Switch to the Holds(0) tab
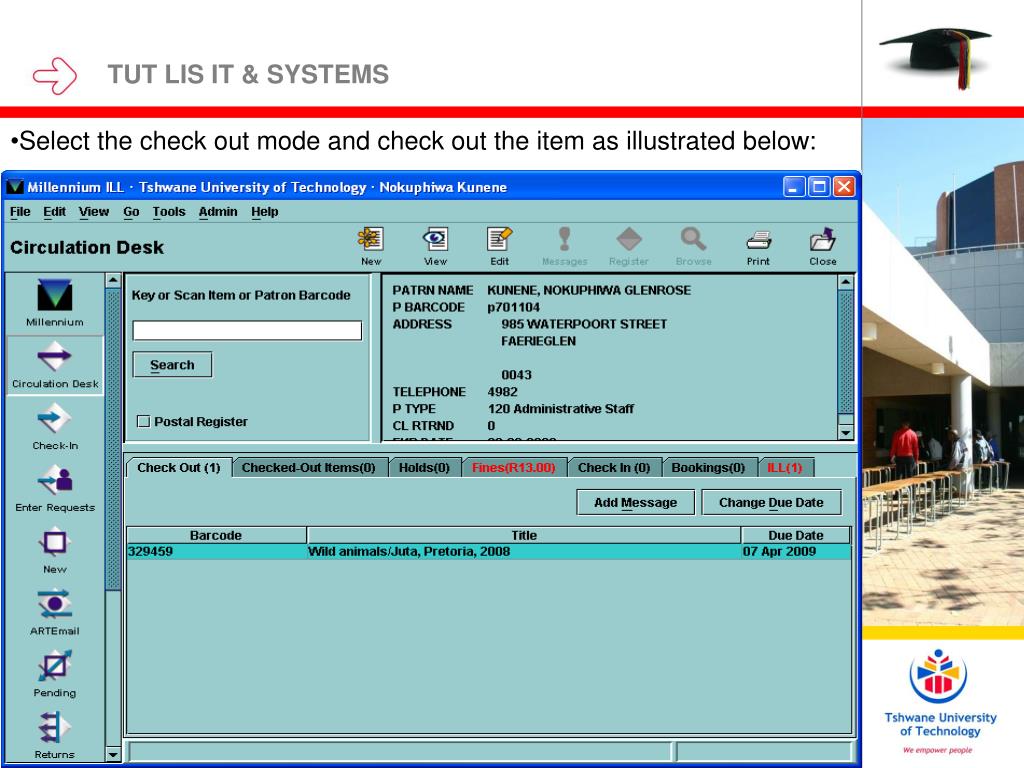The width and height of the screenshot is (1024, 768). (x=424, y=468)
